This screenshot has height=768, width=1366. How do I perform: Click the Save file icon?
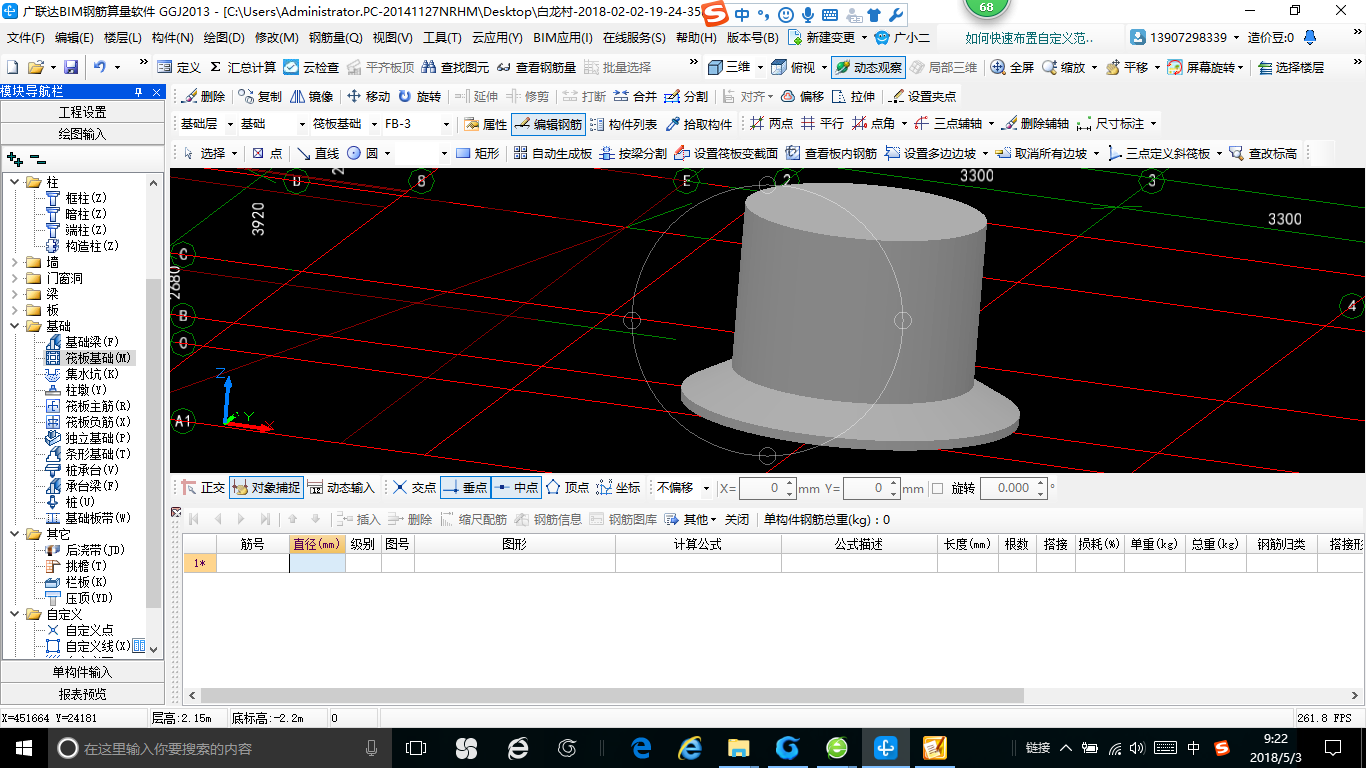71,67
